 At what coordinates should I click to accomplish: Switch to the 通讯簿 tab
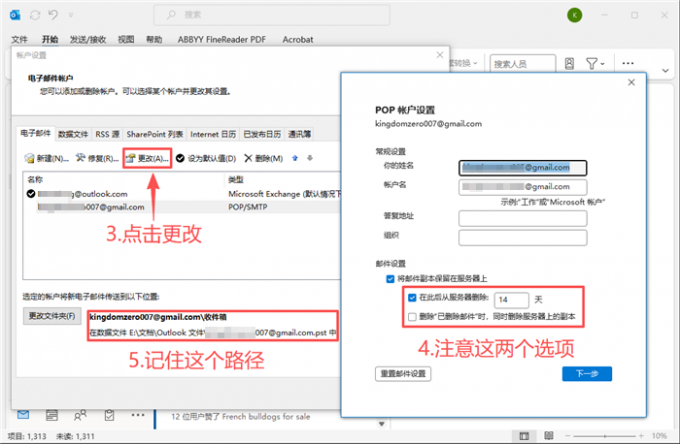(299, 134)
